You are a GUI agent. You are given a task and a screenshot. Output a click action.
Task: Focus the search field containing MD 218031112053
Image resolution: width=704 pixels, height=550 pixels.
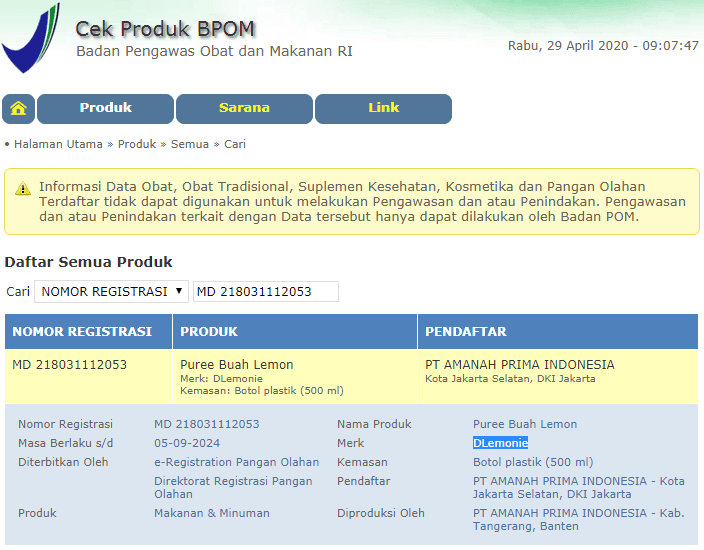click(x=266, y=292)
